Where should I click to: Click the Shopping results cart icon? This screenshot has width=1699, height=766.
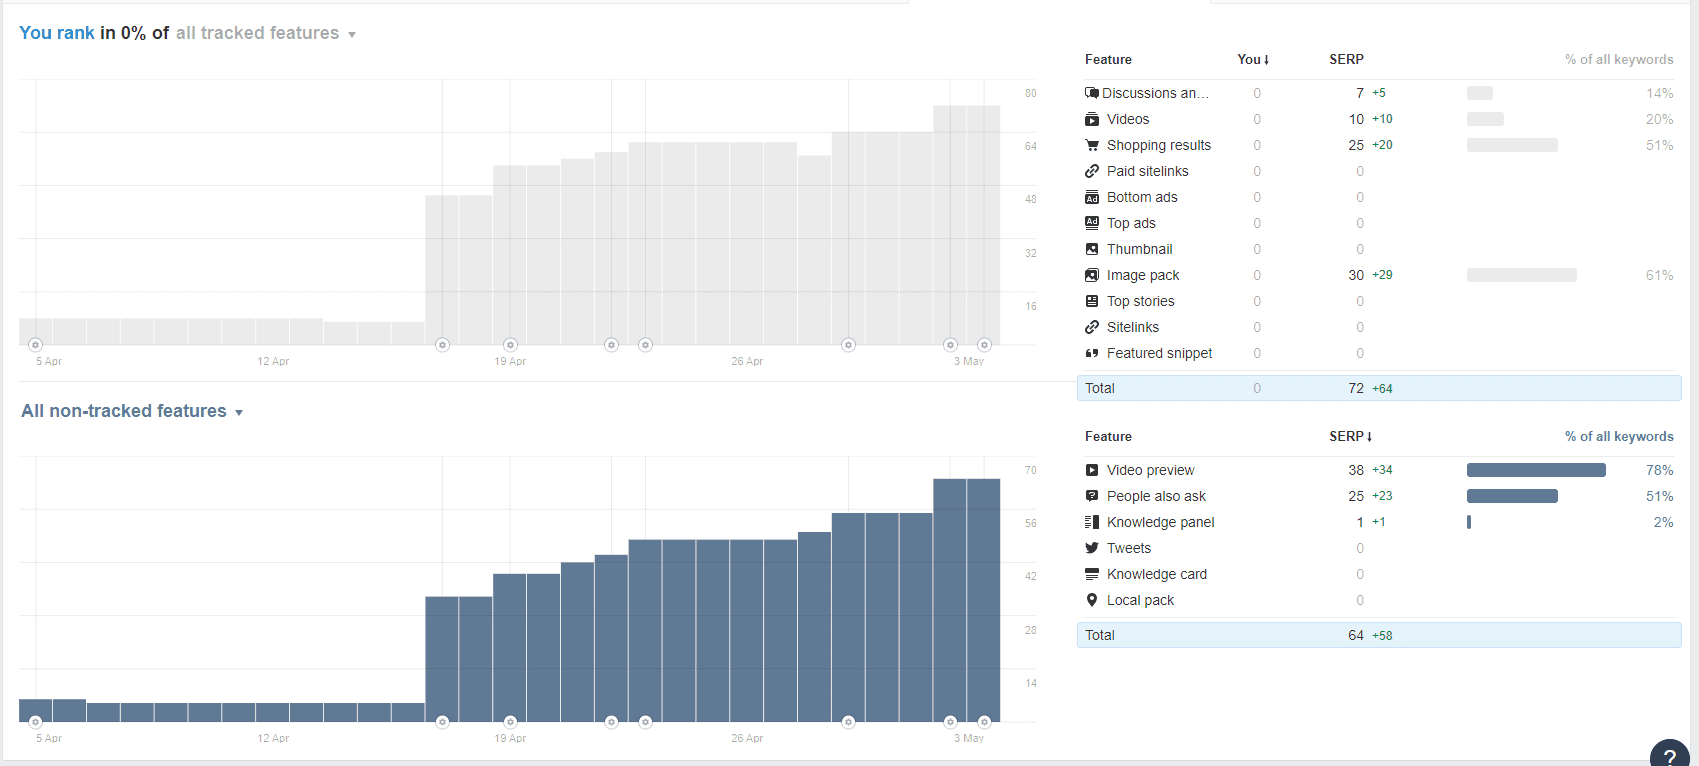[1092, 145]
